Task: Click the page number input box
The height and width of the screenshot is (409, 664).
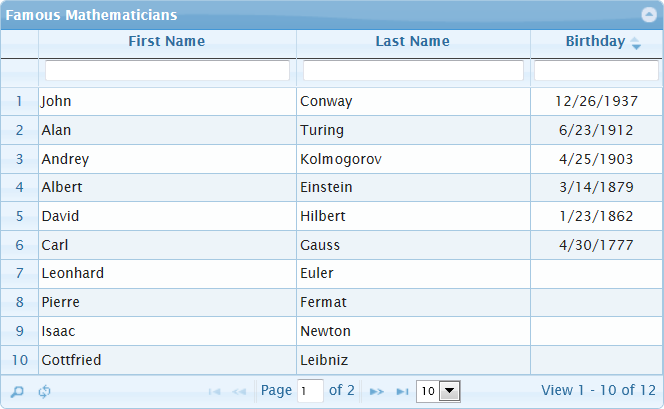Action: [x=310, y=391]
